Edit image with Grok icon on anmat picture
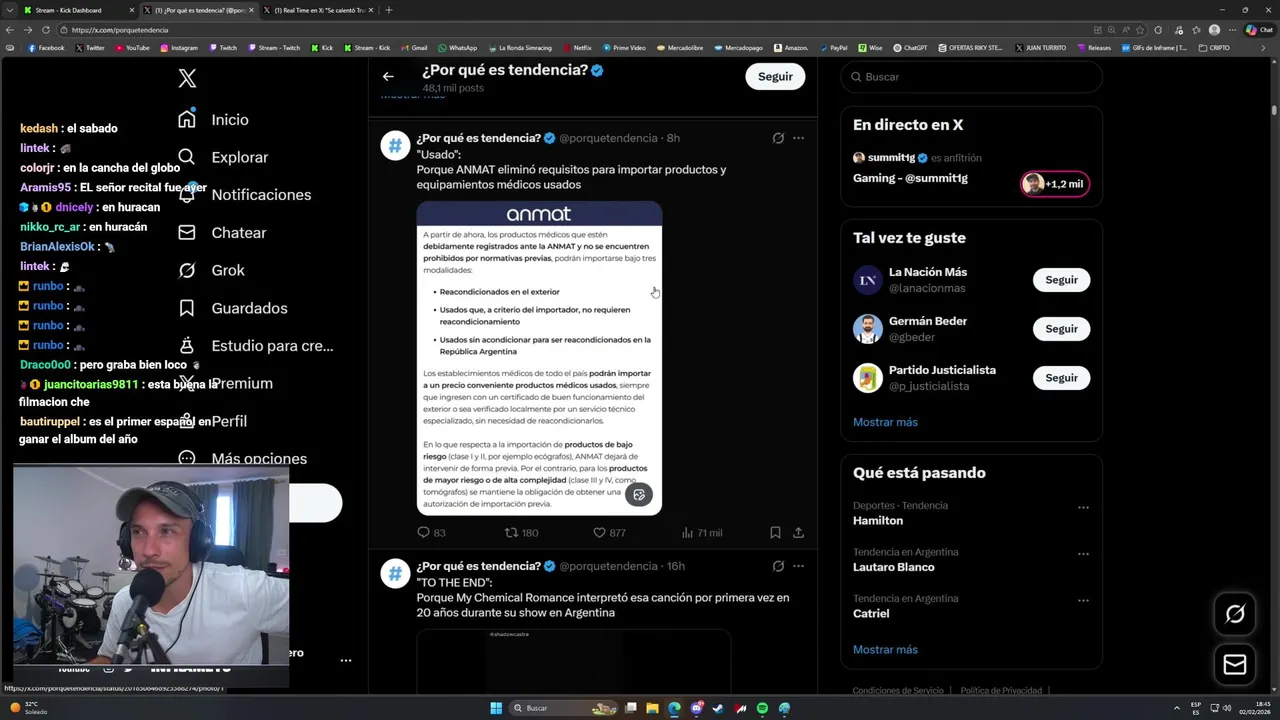 [639, 495]
